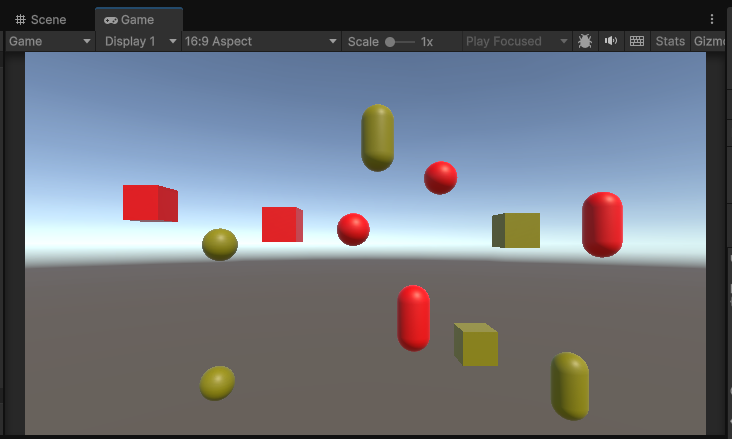Click the red capsule near the right edge
This screenshot has height=439, width=732.
click(602, 224)
